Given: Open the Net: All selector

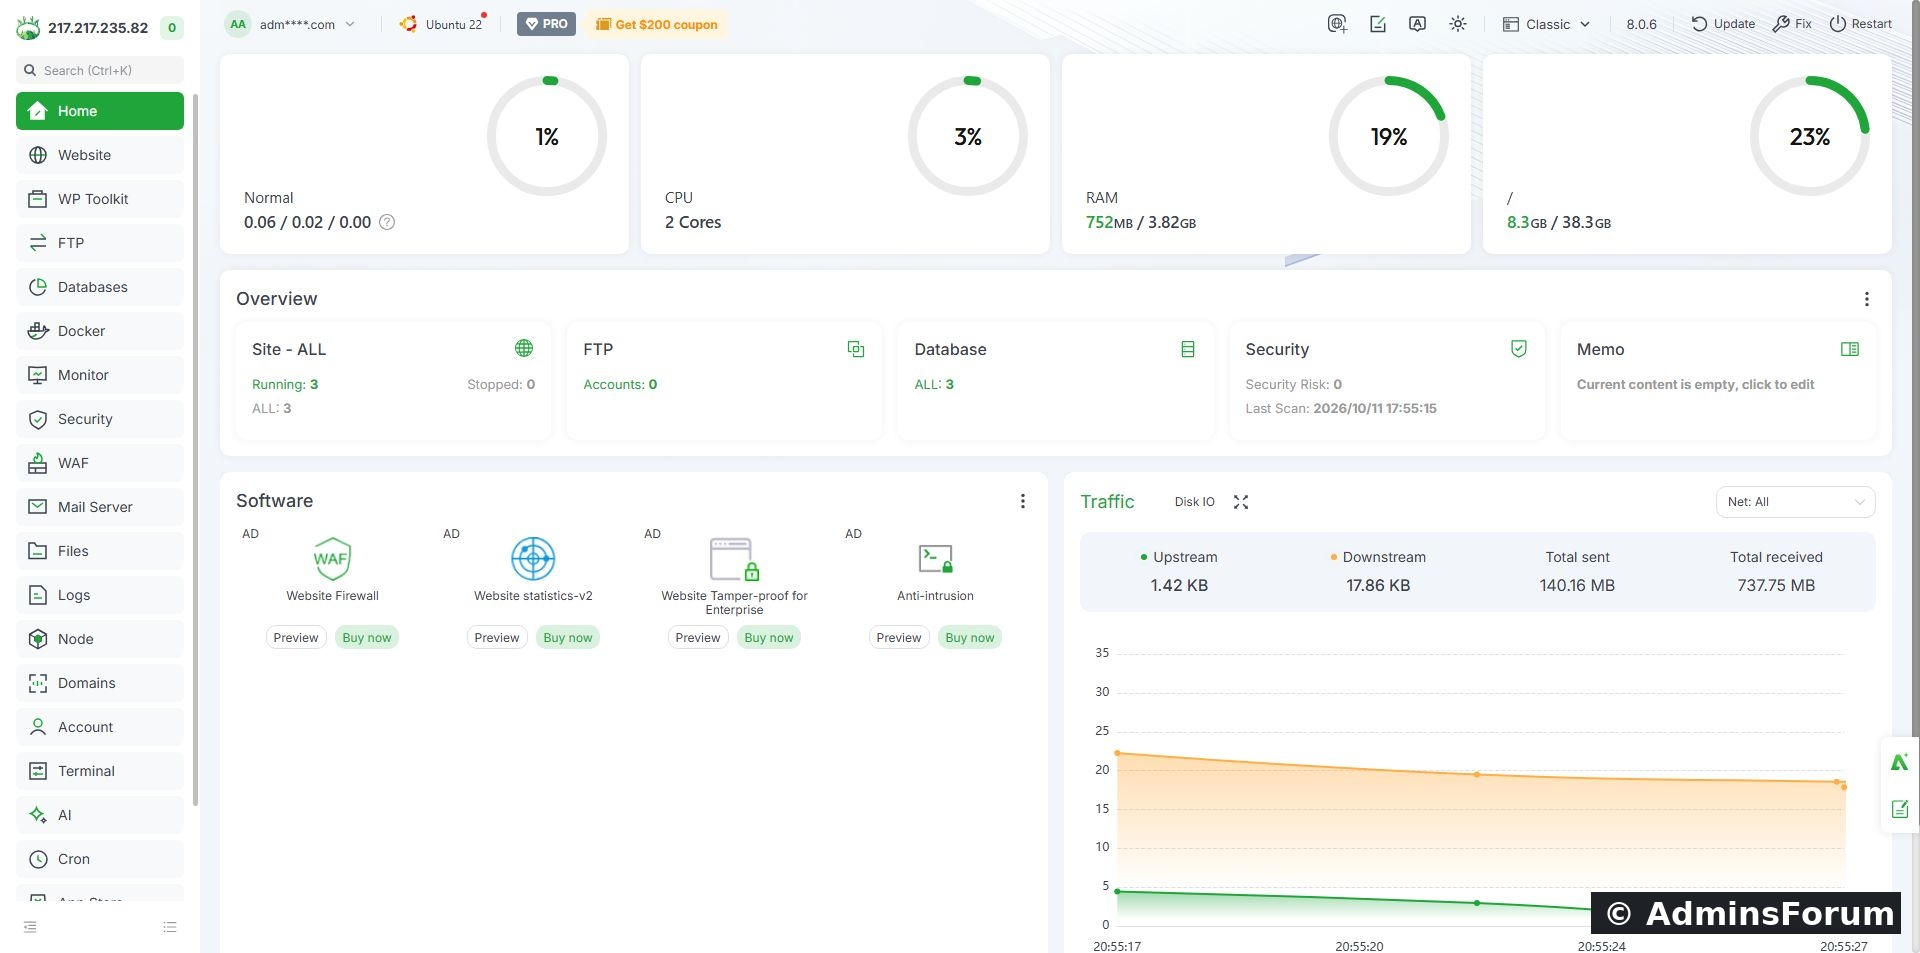Looking at the screenshot, I should pyautogui.click(x=1795, y=502).
